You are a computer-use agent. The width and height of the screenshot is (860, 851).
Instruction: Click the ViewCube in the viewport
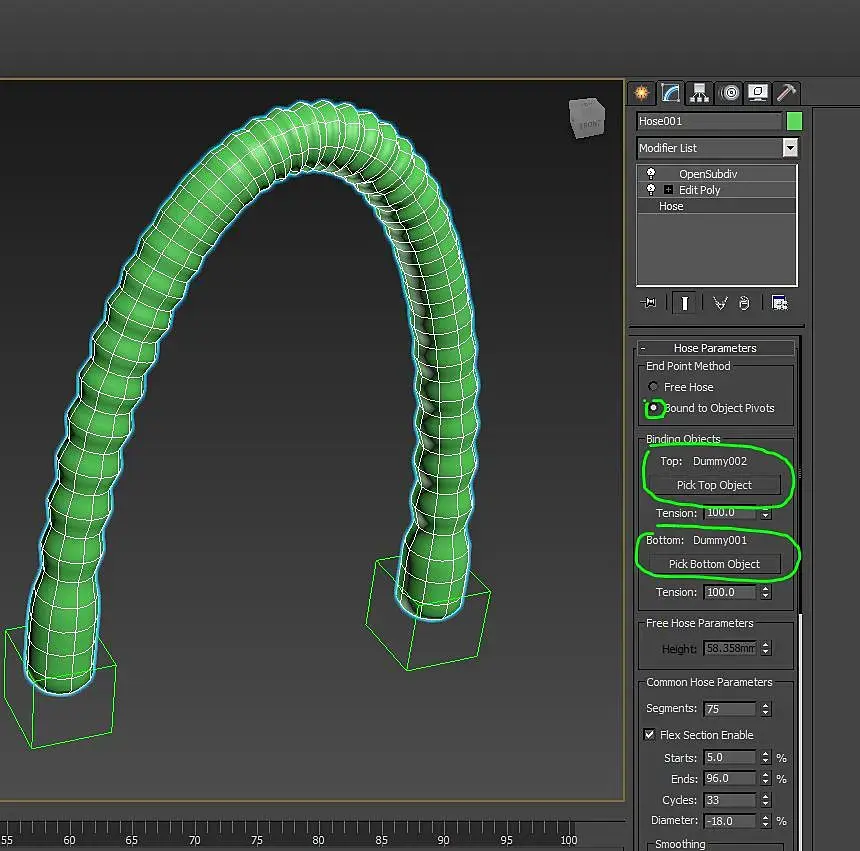click(x=588, y=118)
